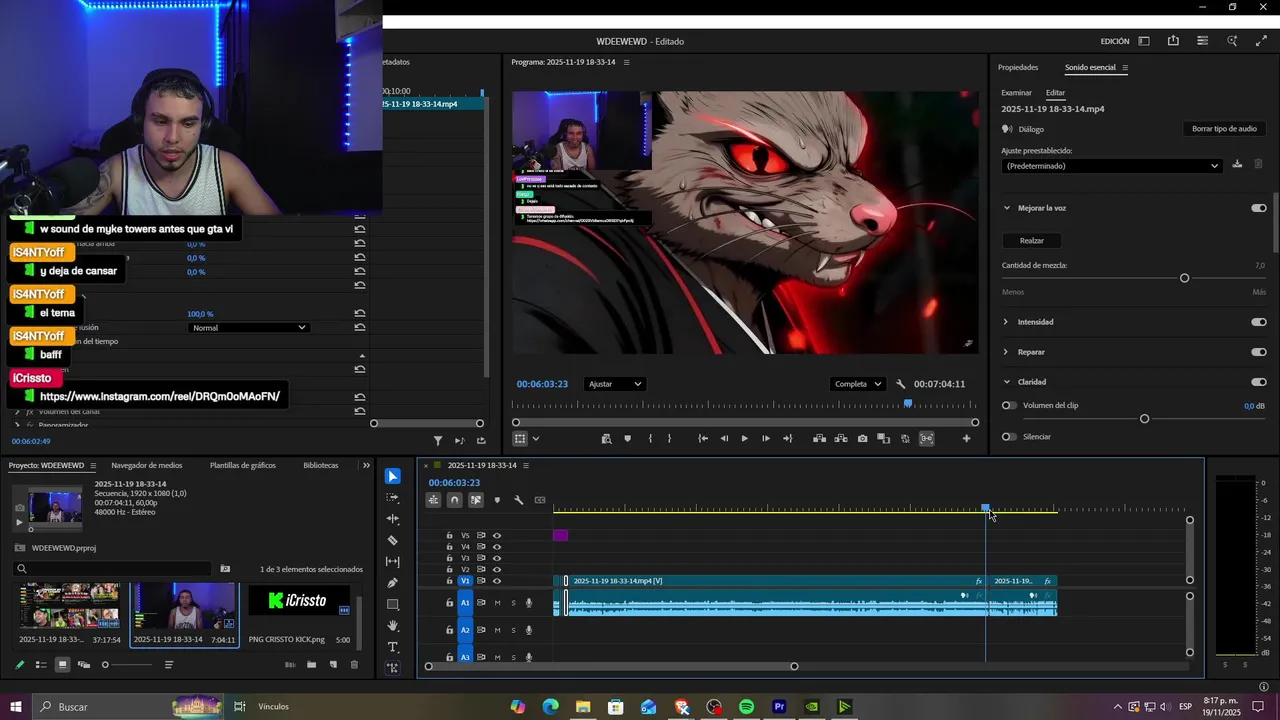Hide video track V5 with eye icon
The width and height of the screenshot is (1280, 720).
coord(497,535)
